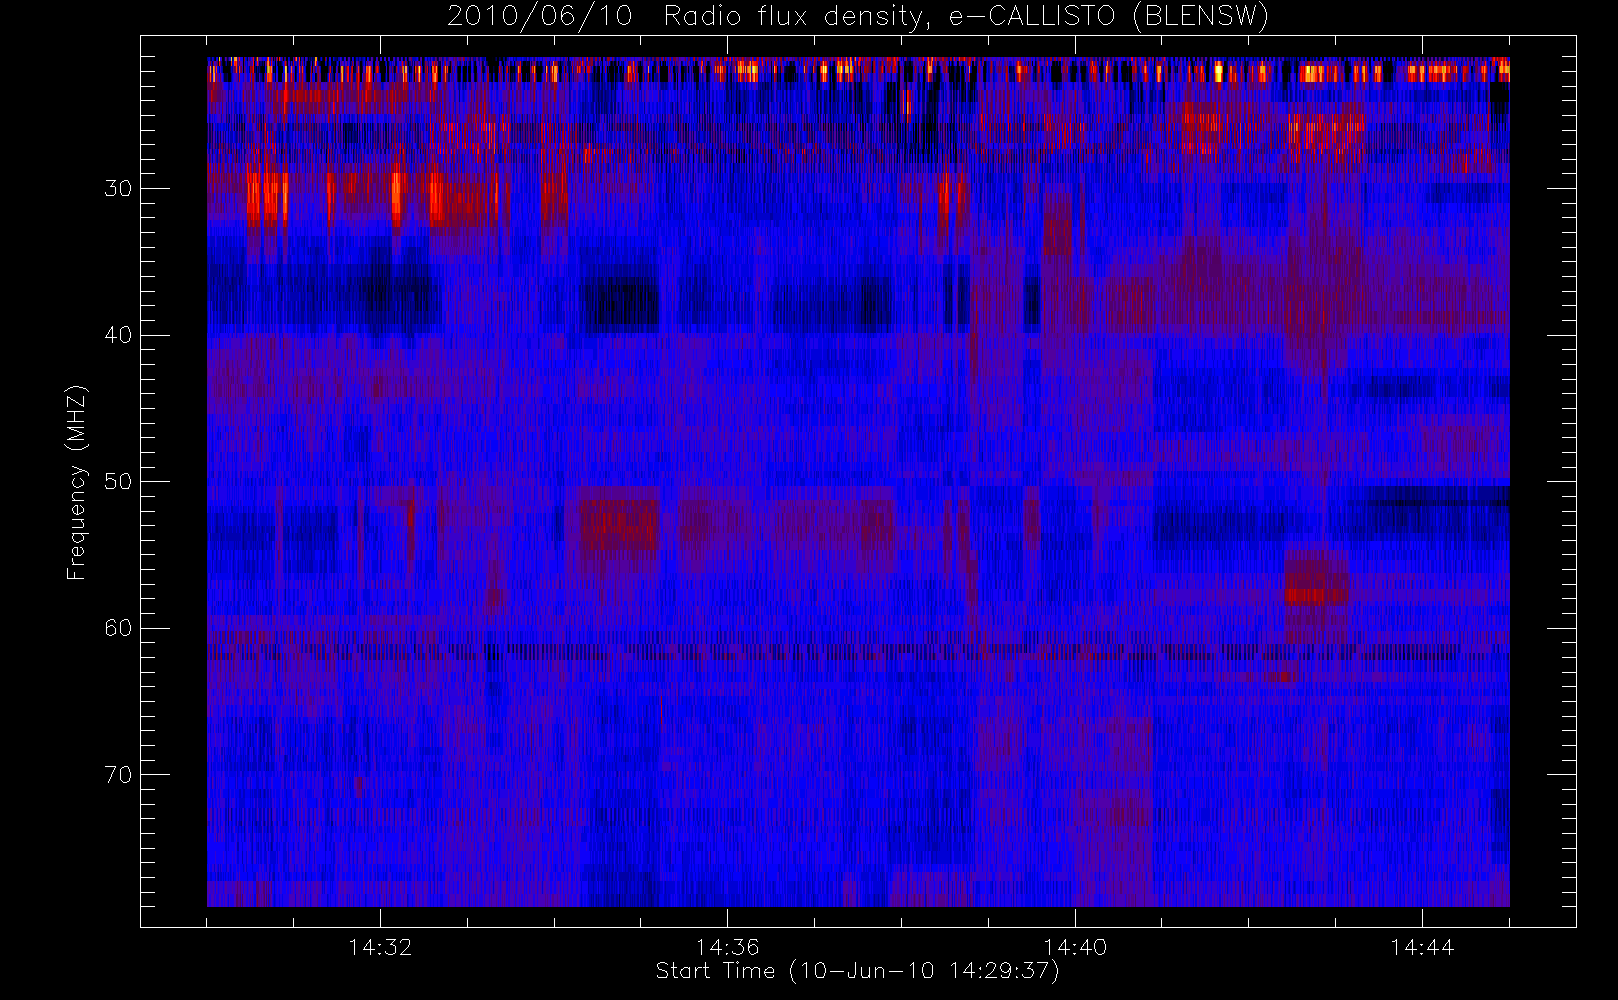The height and width of the screenshot is (1000, 1618).
Task: Click the 50 frequency tick label
Action: [118, 482]
